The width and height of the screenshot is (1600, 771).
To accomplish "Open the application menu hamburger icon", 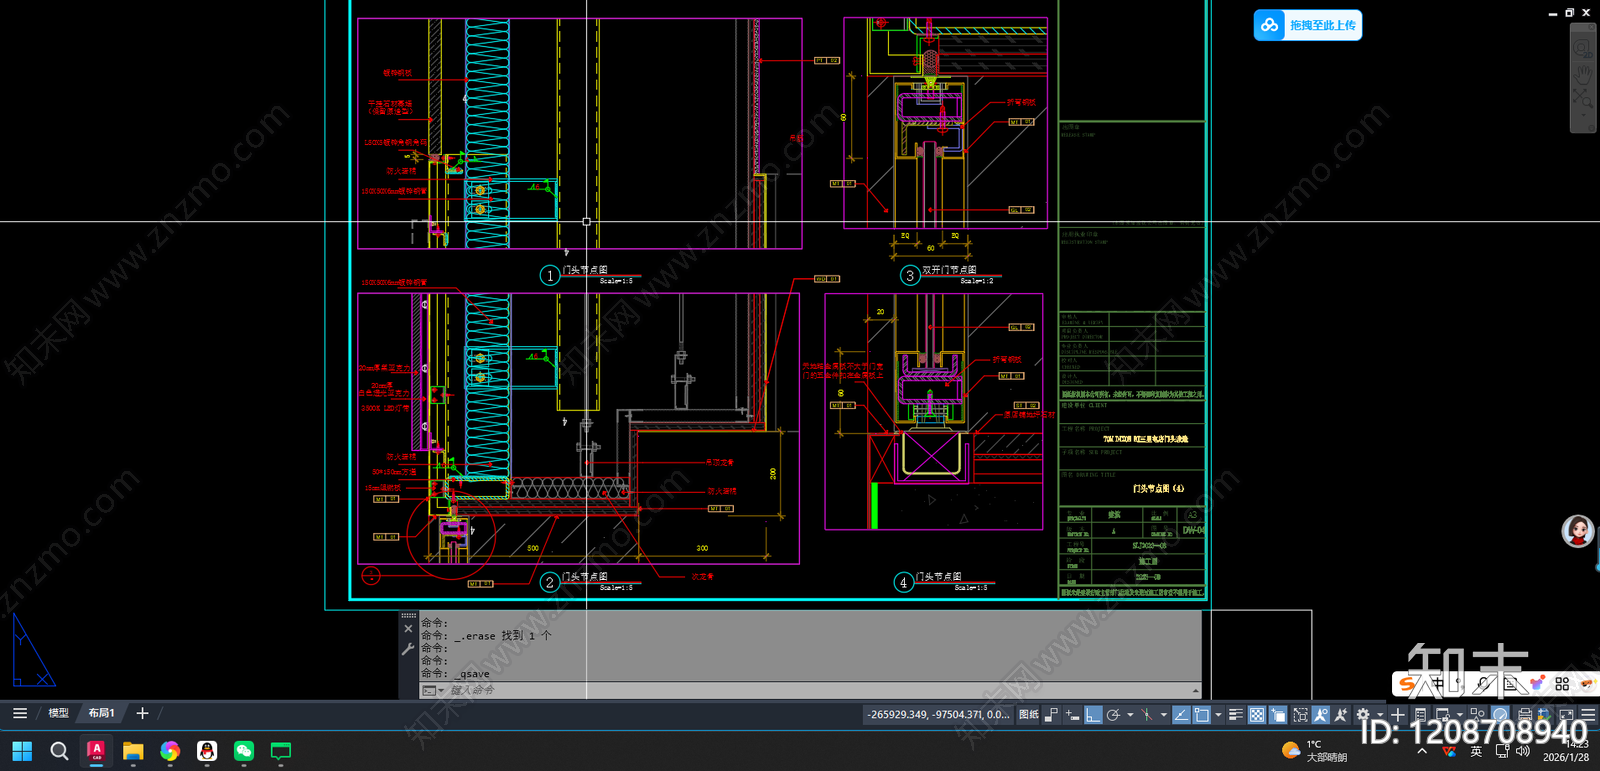I will (20, 713).
